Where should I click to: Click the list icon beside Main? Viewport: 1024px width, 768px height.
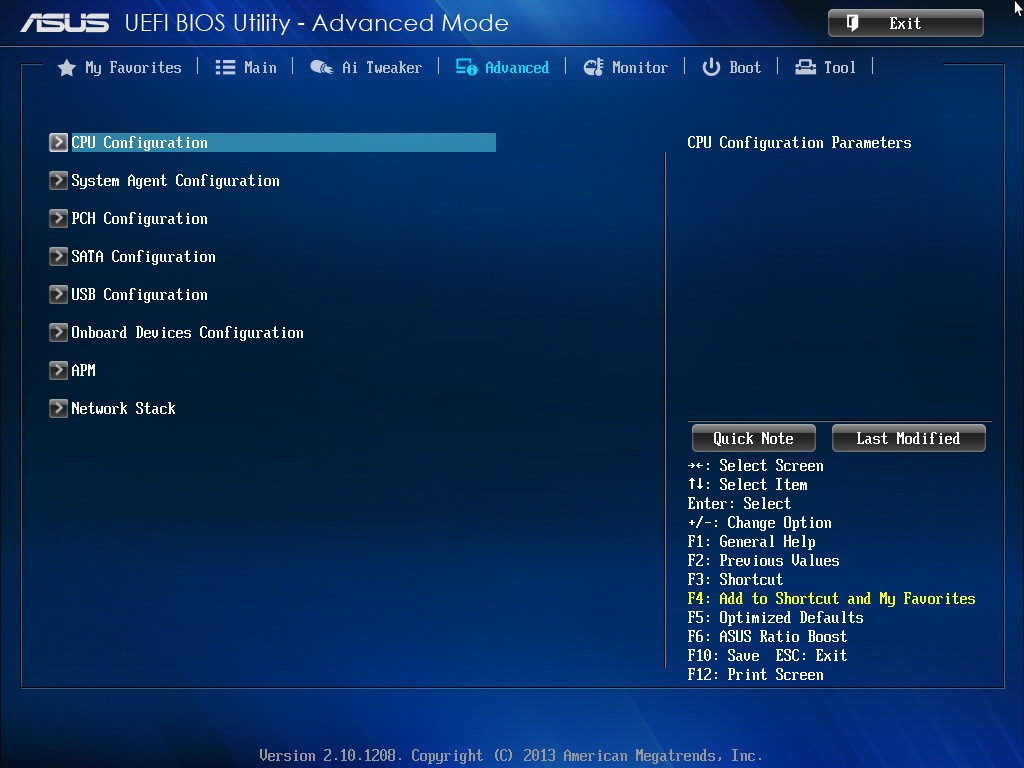225,67
